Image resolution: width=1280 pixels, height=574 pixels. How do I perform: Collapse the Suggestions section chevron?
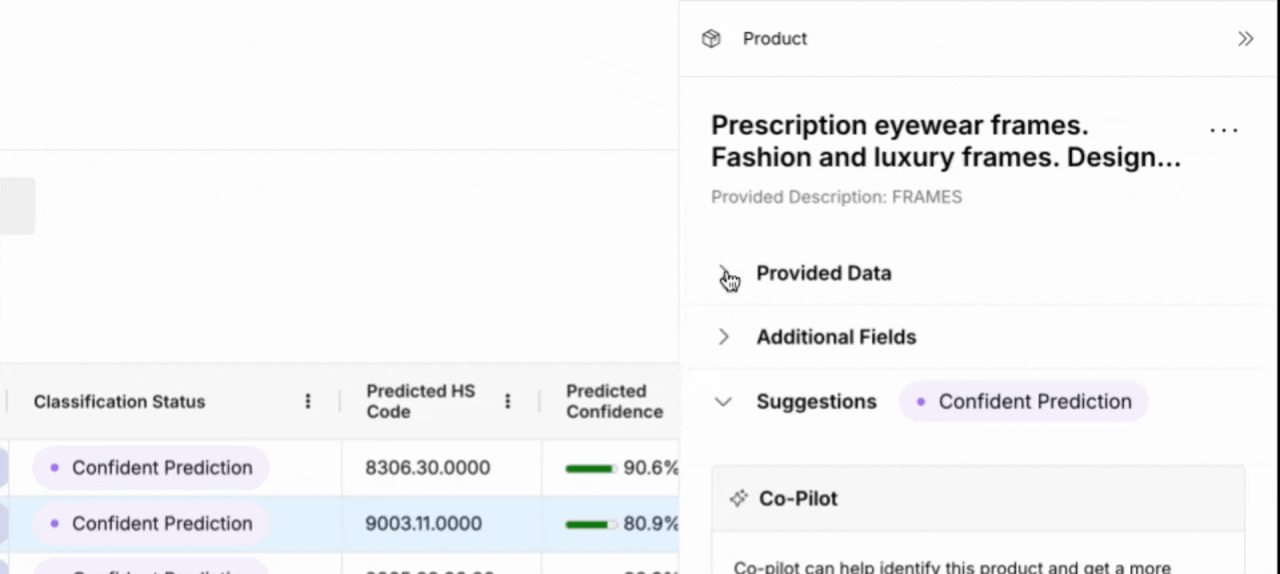(x=724, y=402)
